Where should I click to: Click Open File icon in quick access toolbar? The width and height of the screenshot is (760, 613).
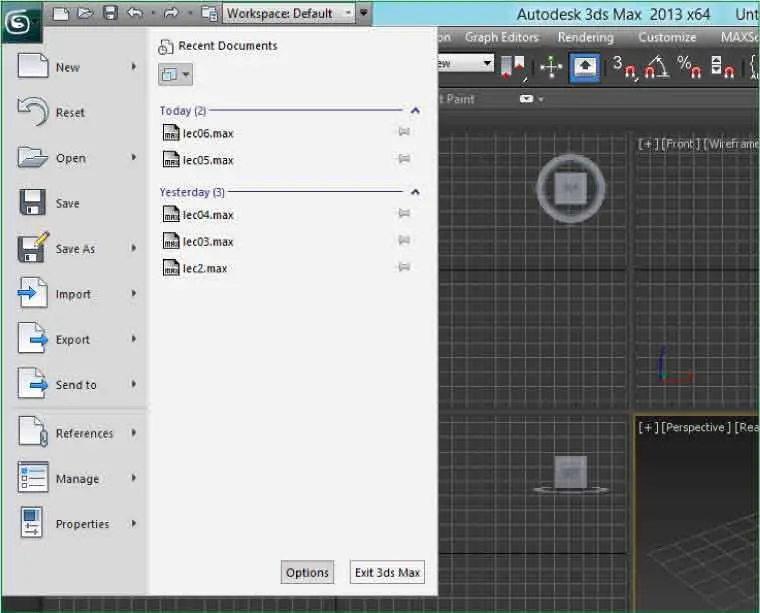click(x=86, y=13)
